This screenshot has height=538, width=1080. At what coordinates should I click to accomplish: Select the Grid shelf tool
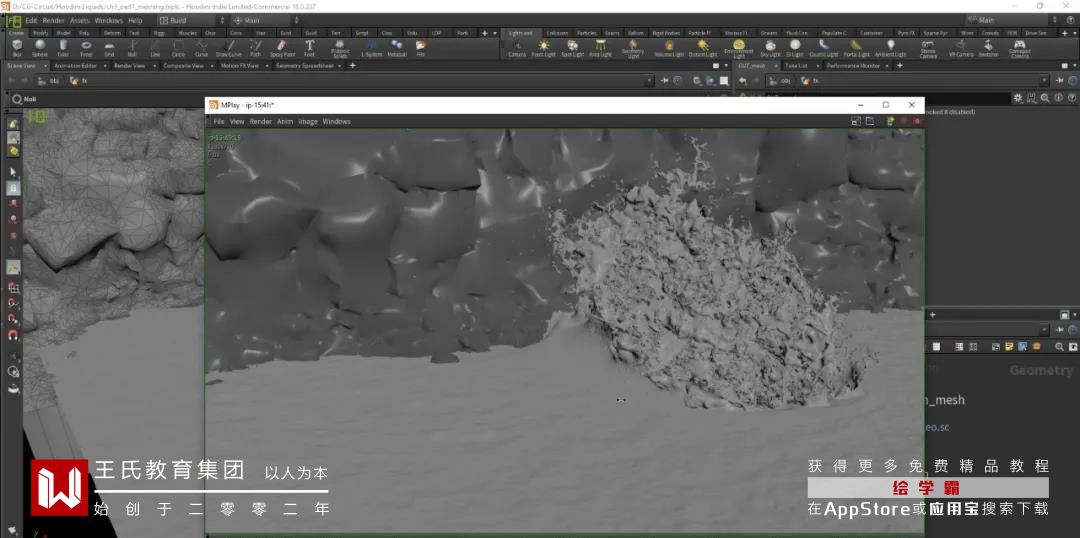click(x=109, y=48)
